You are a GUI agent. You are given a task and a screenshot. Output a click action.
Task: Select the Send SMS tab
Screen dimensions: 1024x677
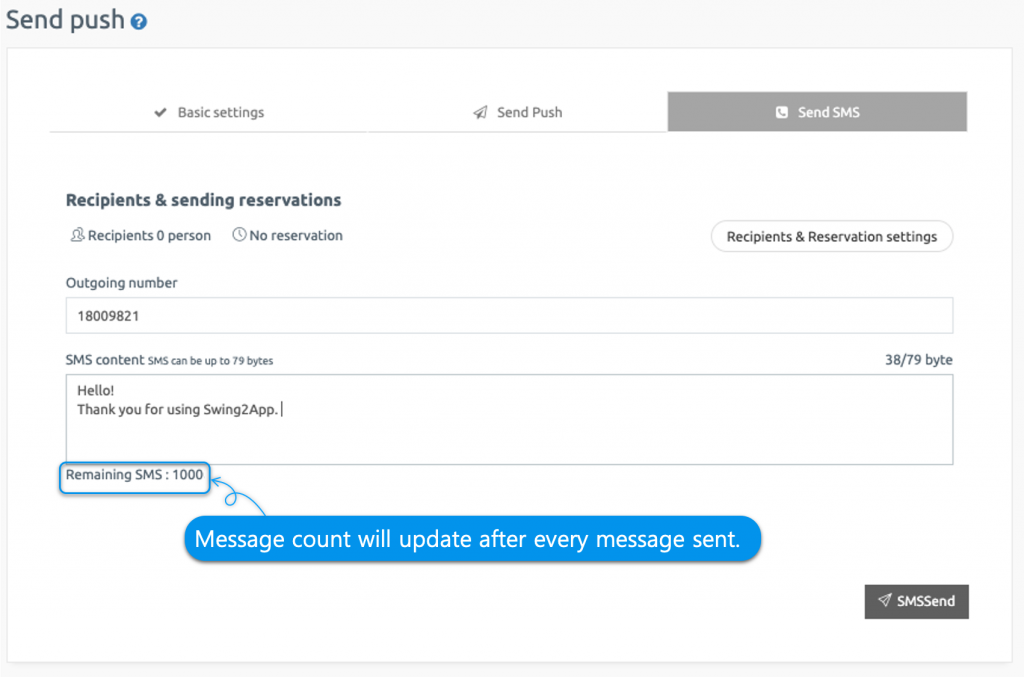click(816, 112)
